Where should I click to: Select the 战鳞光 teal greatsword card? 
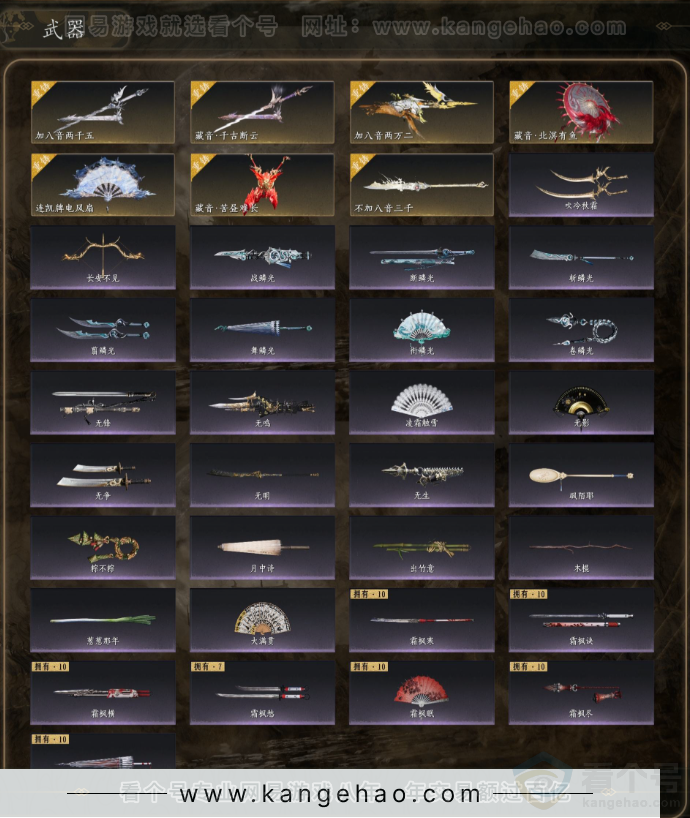pyautogui.click(x=262, y=257)
